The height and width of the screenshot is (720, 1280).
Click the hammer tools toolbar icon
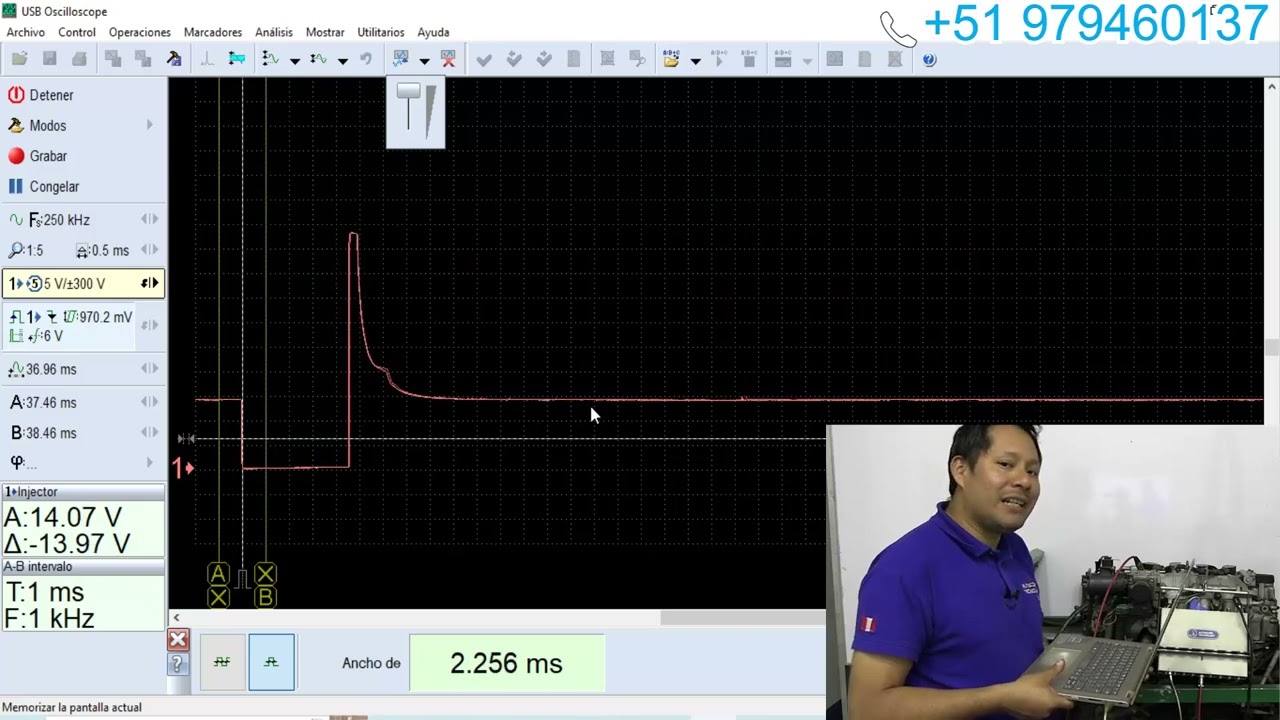(x=174, y=60)
